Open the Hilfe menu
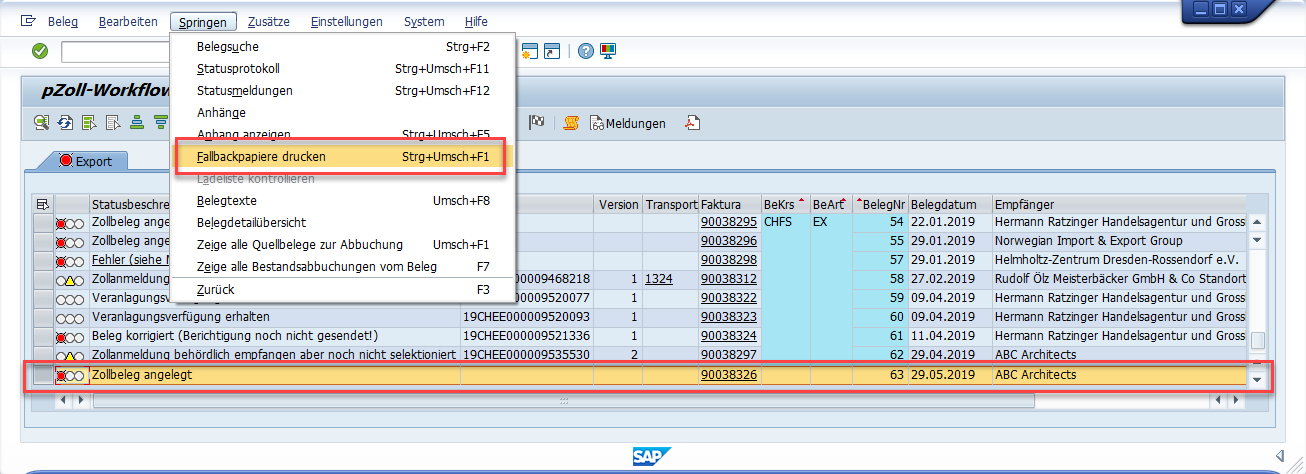1306x474 pixels. point(477,21)
